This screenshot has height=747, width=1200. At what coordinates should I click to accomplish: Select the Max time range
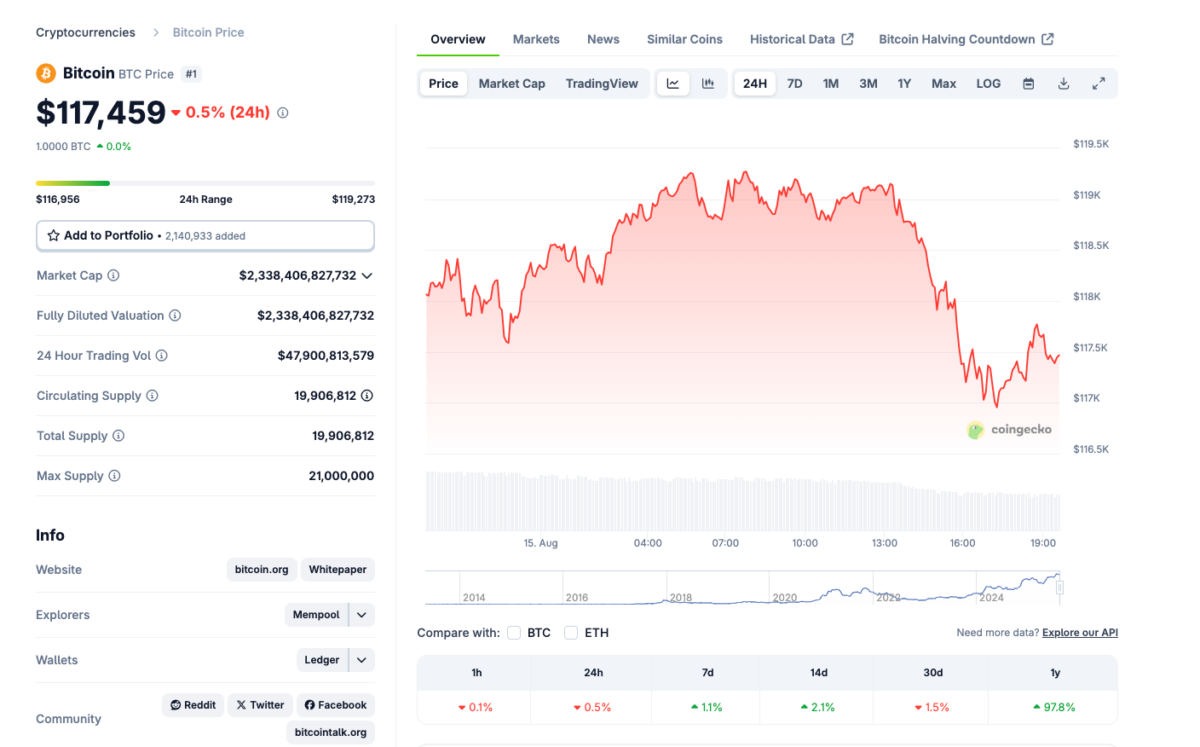tap(944, 84)
